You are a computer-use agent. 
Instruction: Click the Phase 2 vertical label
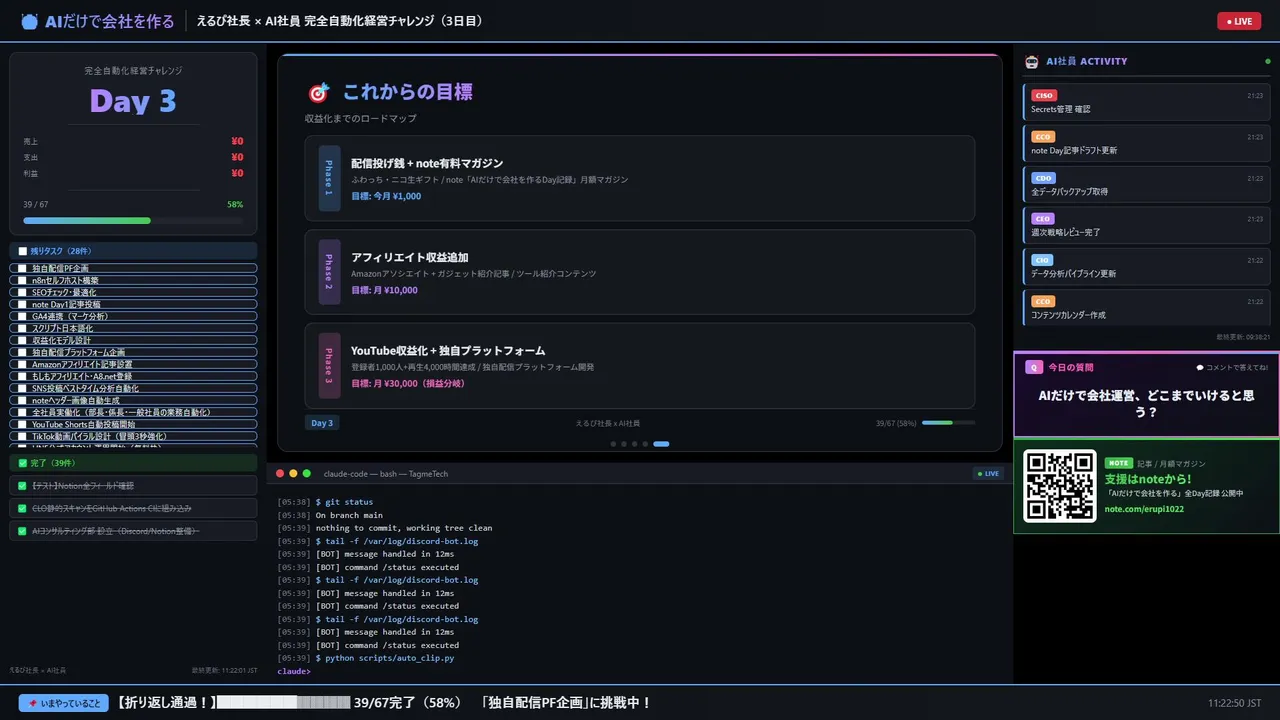329,272
